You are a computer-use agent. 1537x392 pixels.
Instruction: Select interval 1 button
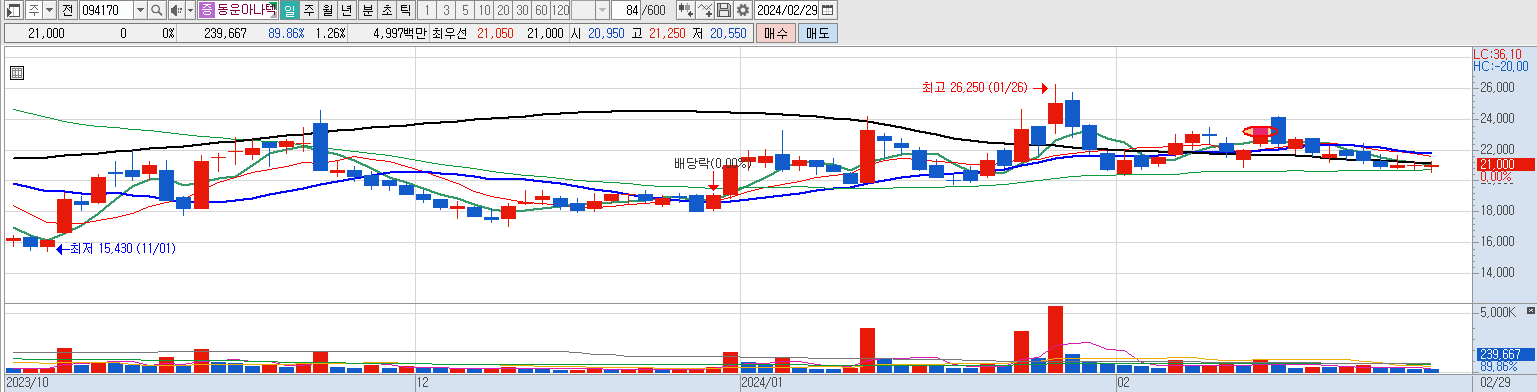click(x=426, y=10)
